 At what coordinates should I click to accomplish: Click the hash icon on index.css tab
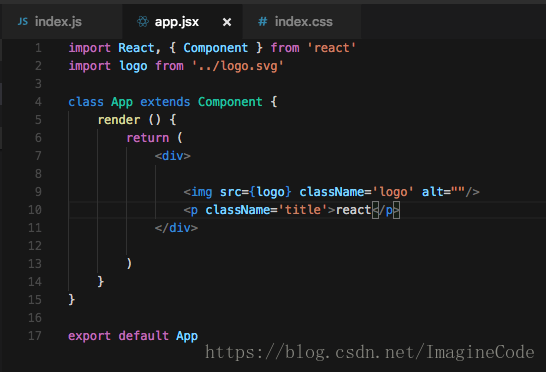[263, 22]
